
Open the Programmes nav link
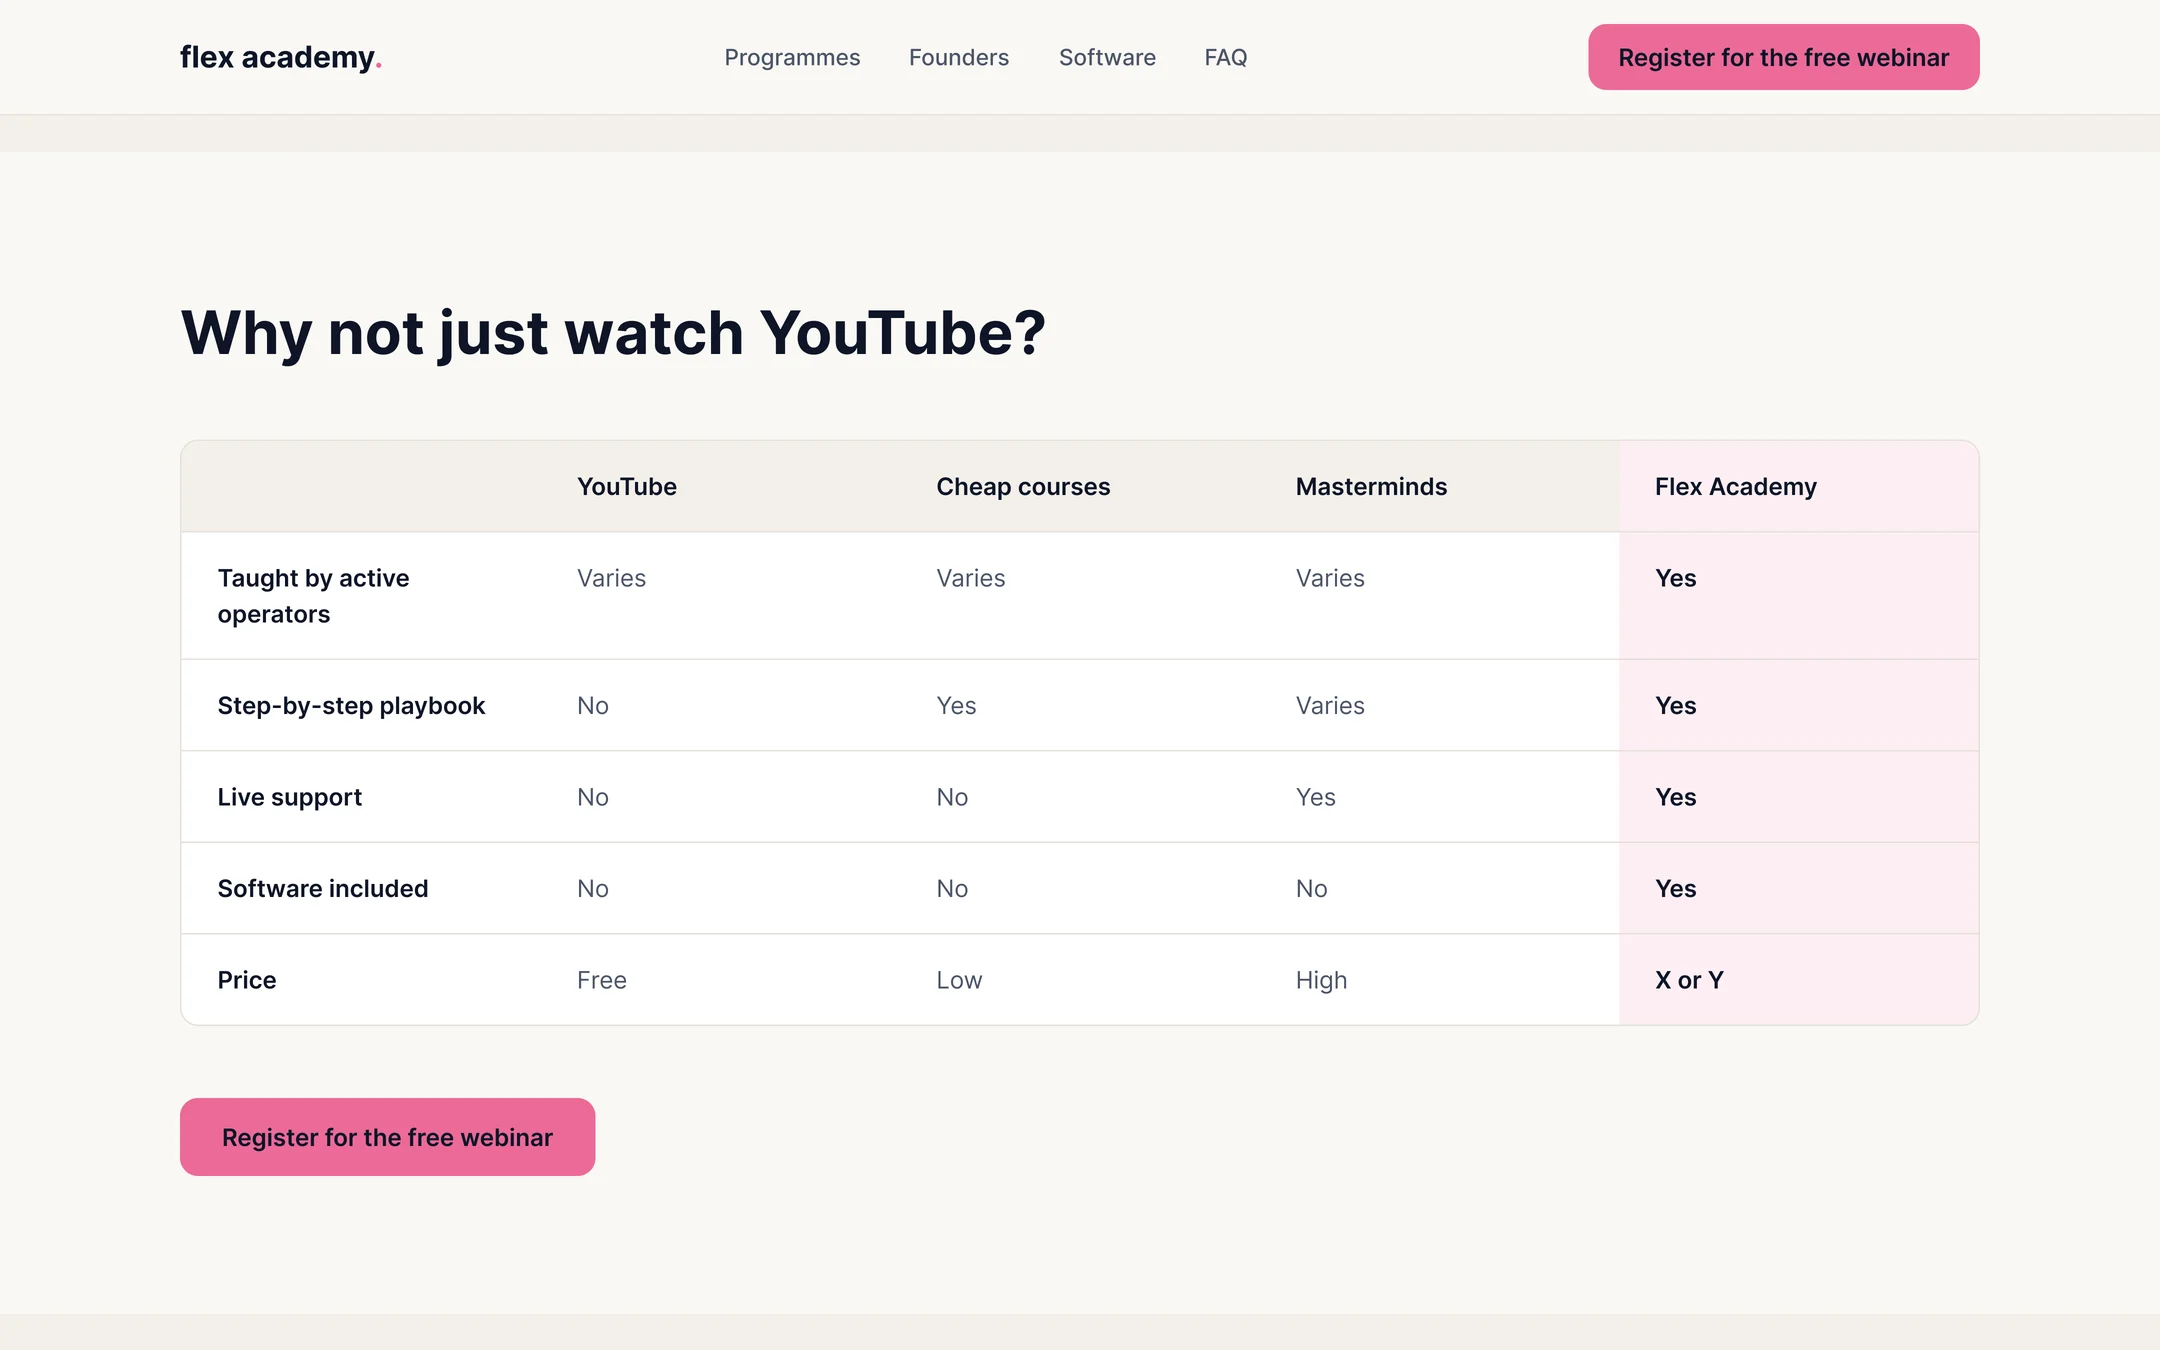tap(792, 57)
